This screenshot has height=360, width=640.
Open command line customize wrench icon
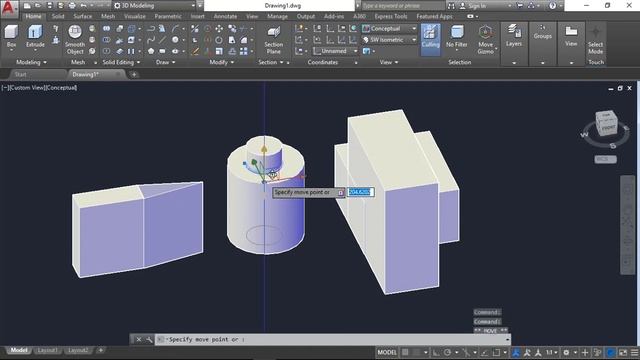(x=149, y=339)
